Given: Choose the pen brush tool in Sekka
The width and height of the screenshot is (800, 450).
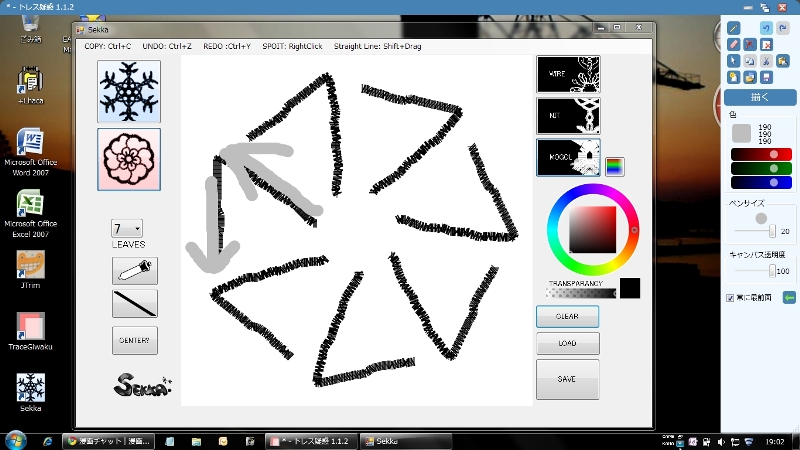Looking at the screenshot, I should tap(135, 270).
